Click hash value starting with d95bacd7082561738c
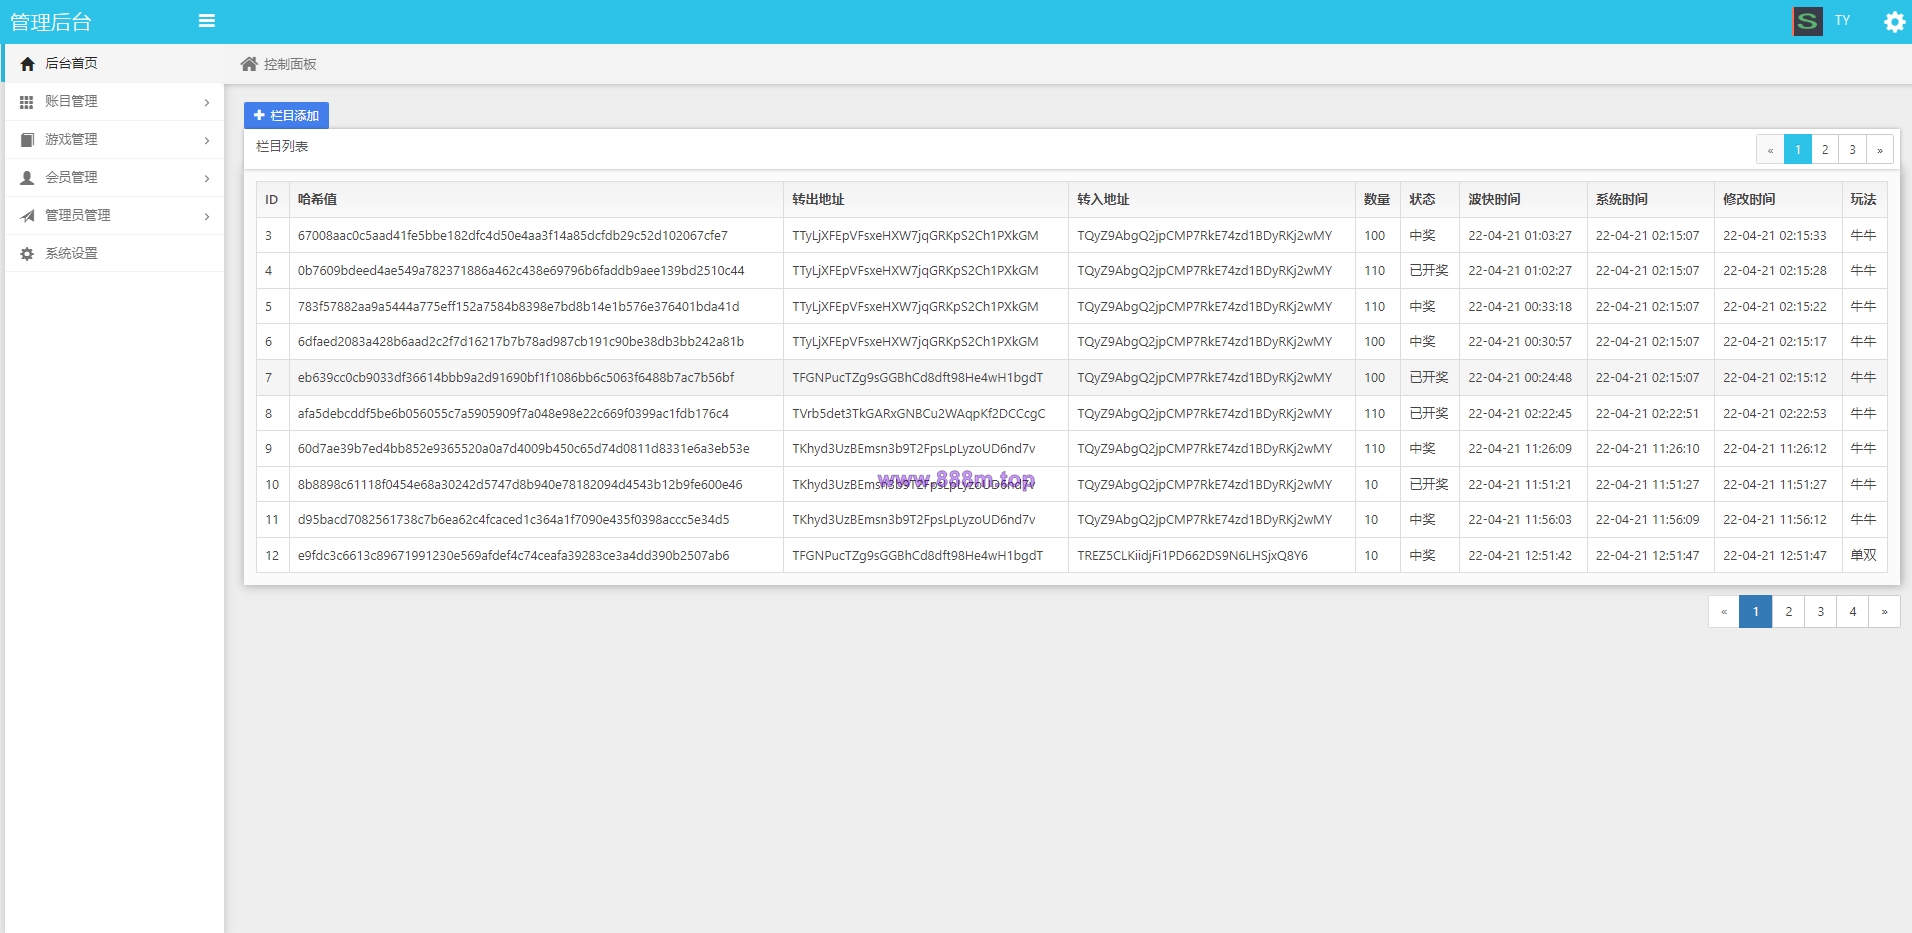Viewport: 1912px width, 933px height. [514, 520]
